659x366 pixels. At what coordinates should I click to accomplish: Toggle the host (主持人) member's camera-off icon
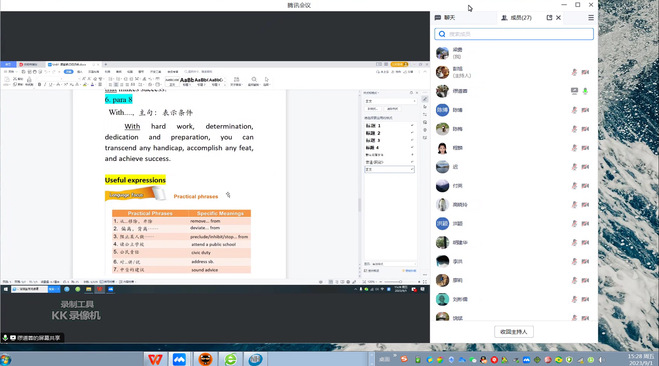[x=585, y=72]
